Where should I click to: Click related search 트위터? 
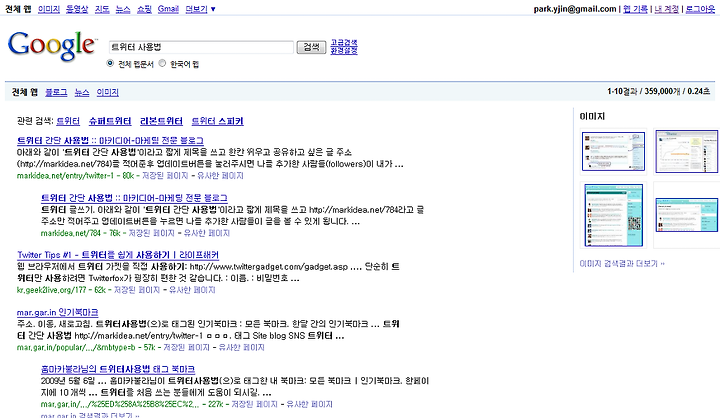coord(68,121)
